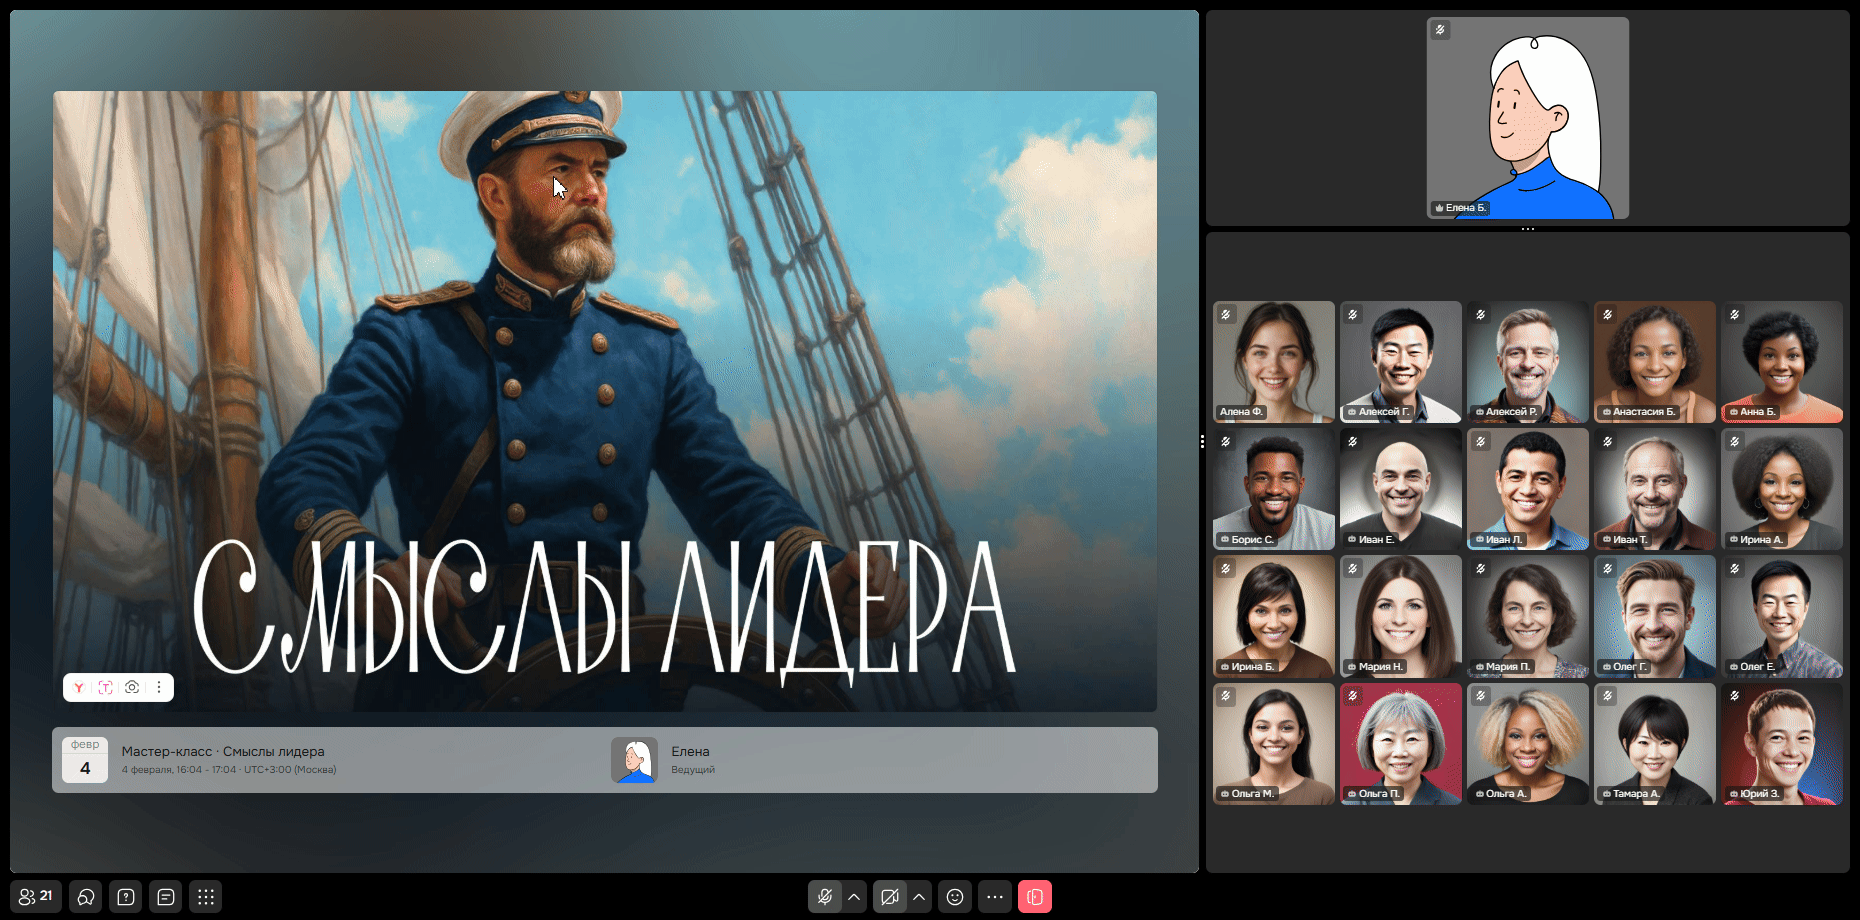
Task: Select host Елена Б. video tile
Action: 1527,118
